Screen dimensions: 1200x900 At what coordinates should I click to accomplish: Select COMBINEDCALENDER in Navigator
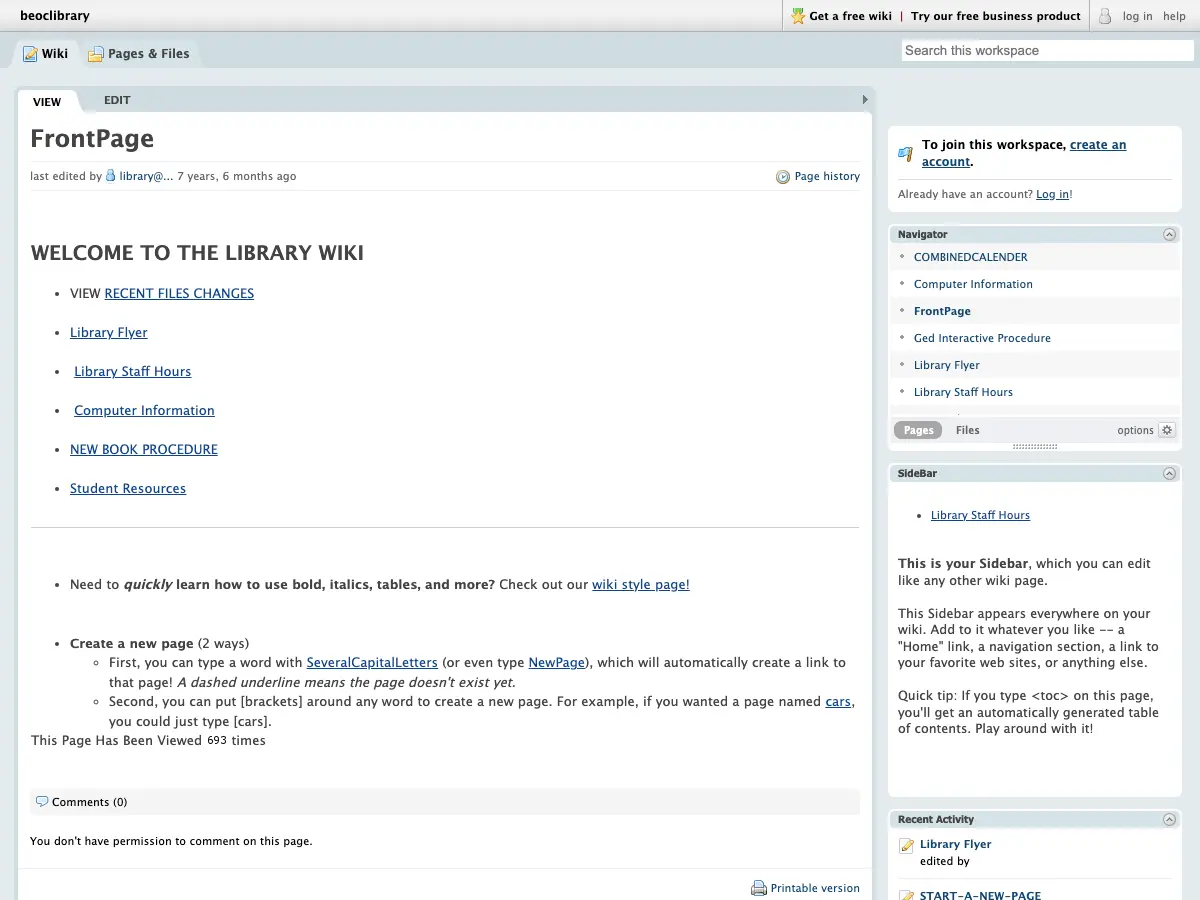(971, 257)
